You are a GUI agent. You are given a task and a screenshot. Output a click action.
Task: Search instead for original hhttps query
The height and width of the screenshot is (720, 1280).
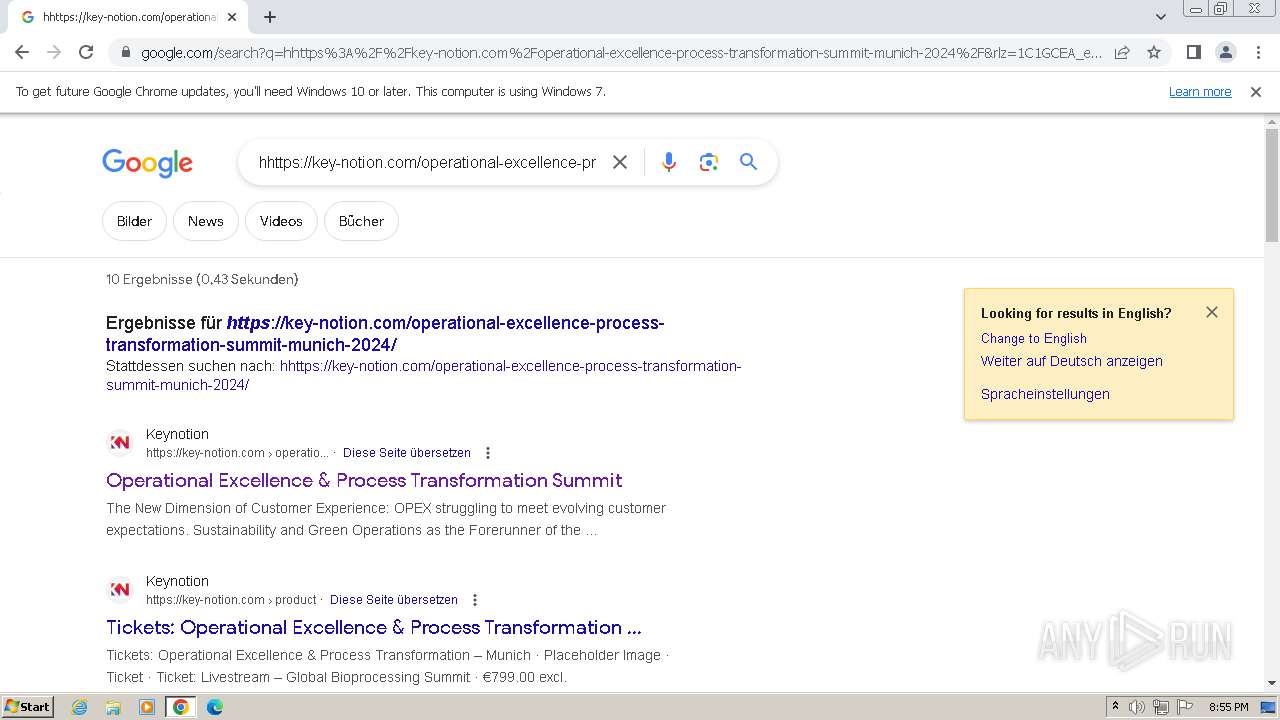tap(424, 375)
